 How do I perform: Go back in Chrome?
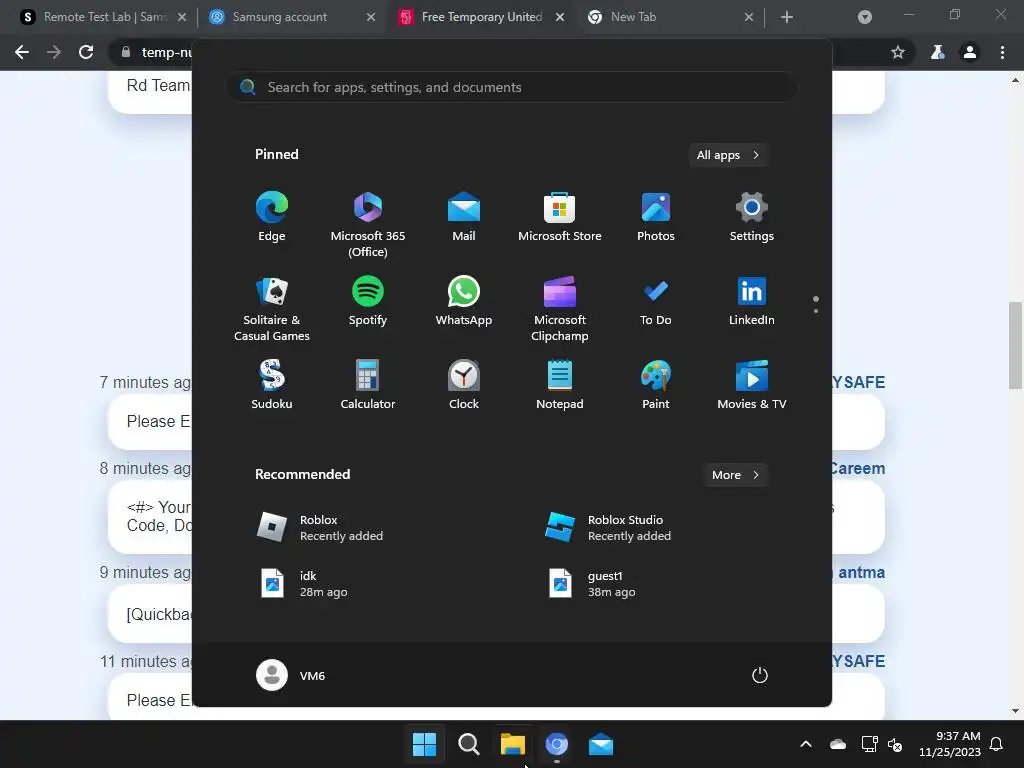point(22,52)
